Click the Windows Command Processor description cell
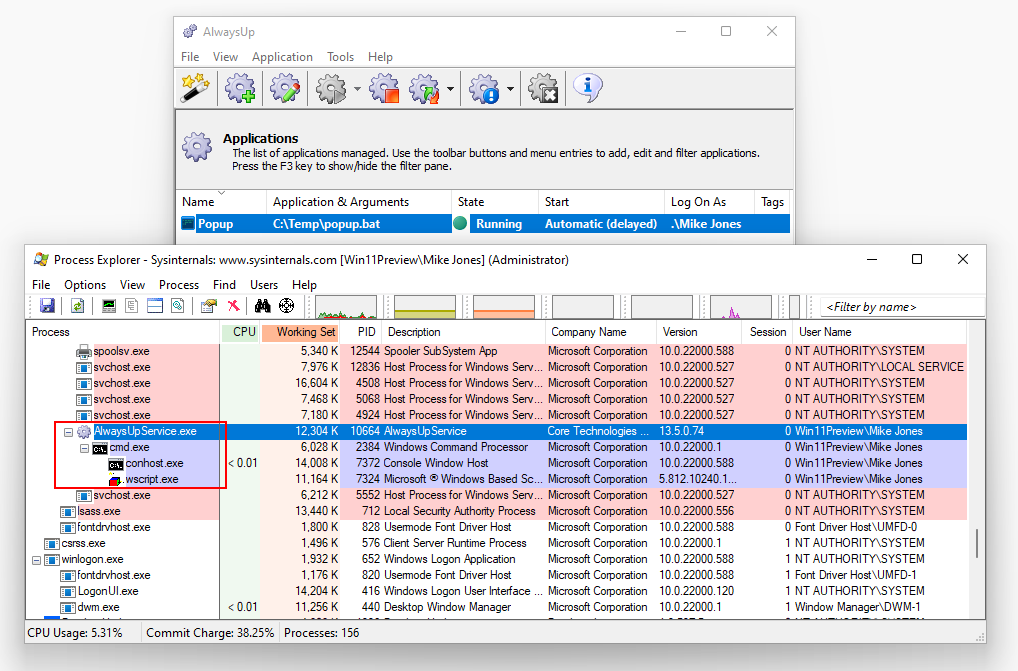The width and height of the screenshot is (1018, 671). point(456,447)
